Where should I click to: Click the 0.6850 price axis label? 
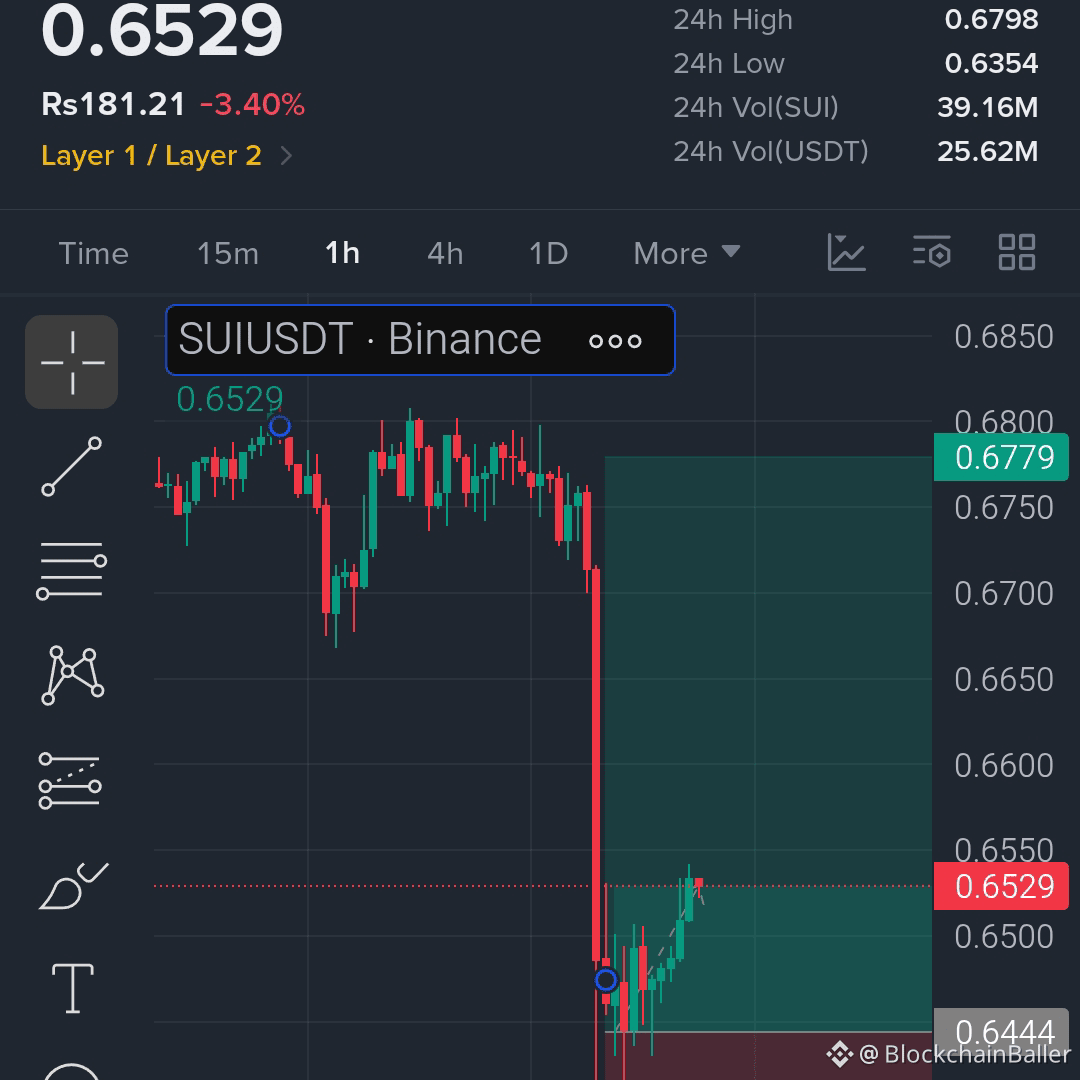[x=1004, y=337]
